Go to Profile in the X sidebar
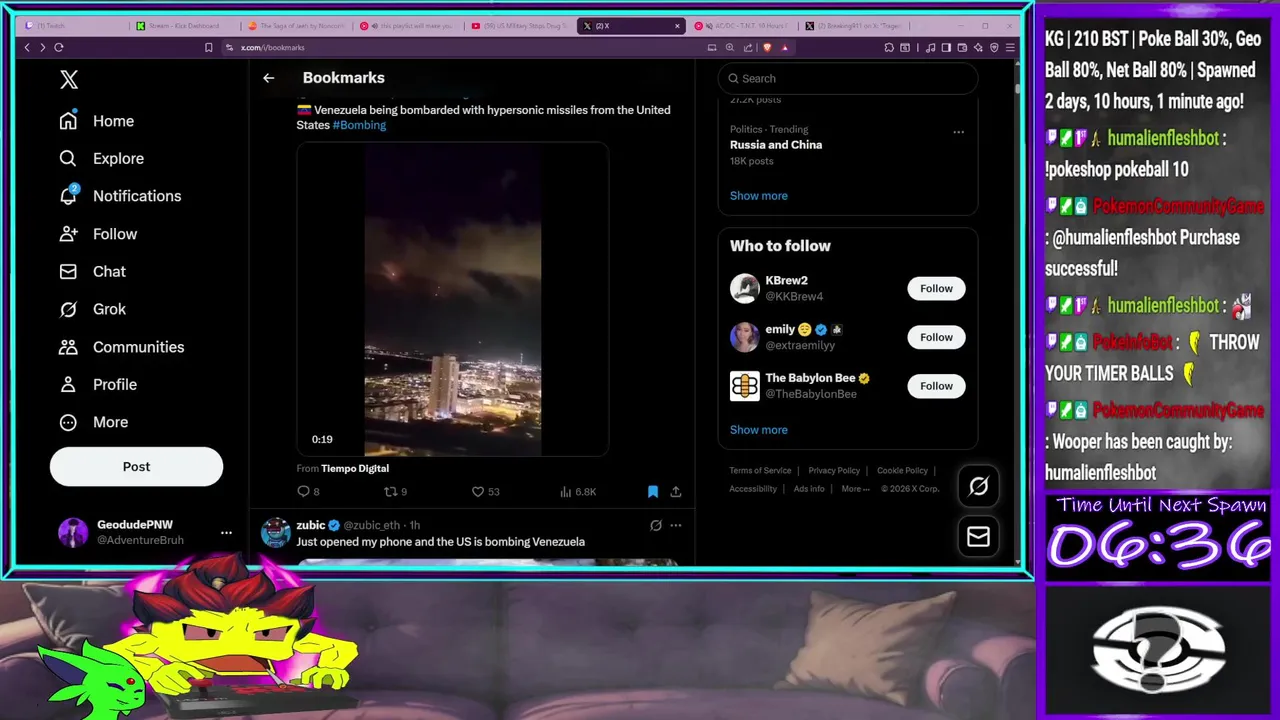 [98, 384]
